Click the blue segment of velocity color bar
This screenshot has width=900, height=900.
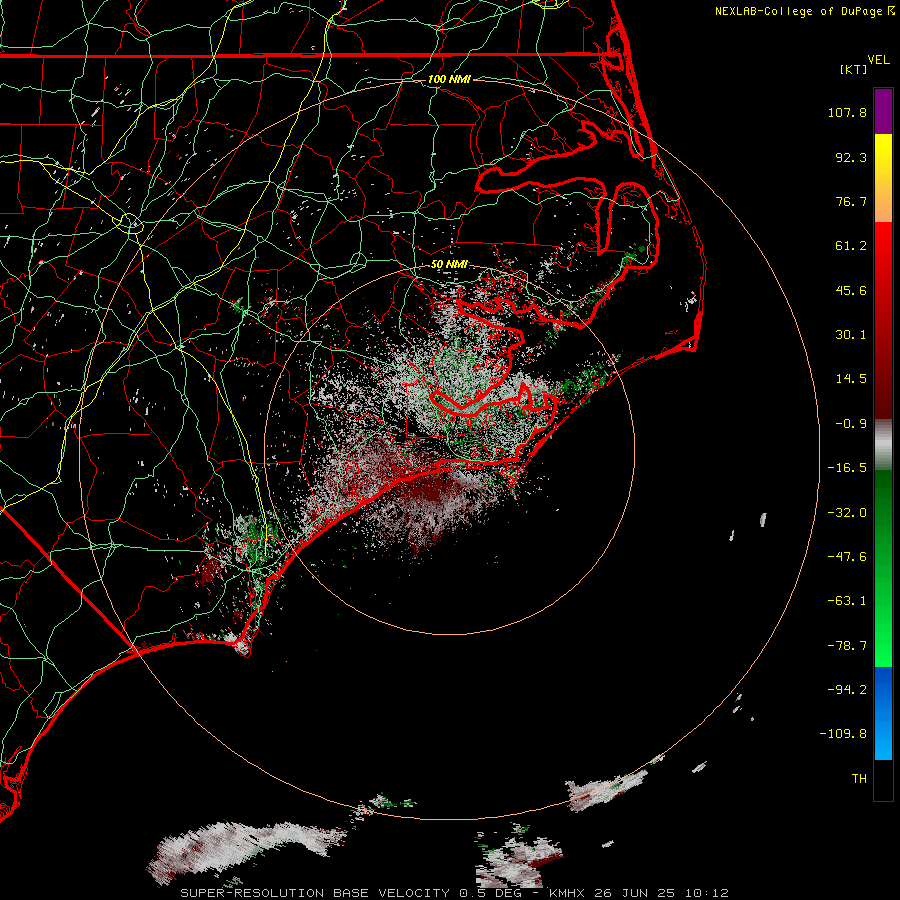[883, 713]
